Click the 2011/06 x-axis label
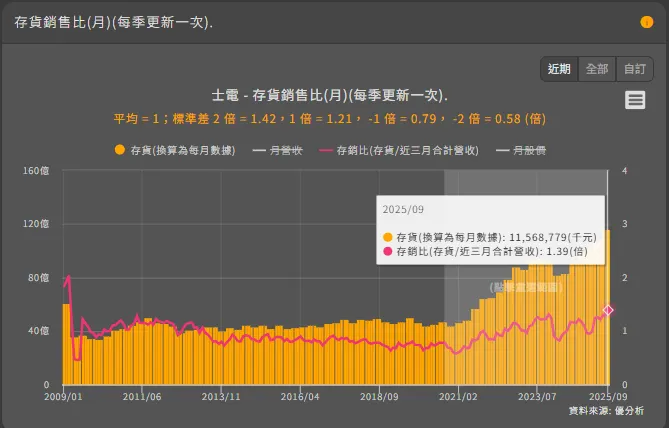Viewport: 669px width, 428px height. (x=142, y=396)
